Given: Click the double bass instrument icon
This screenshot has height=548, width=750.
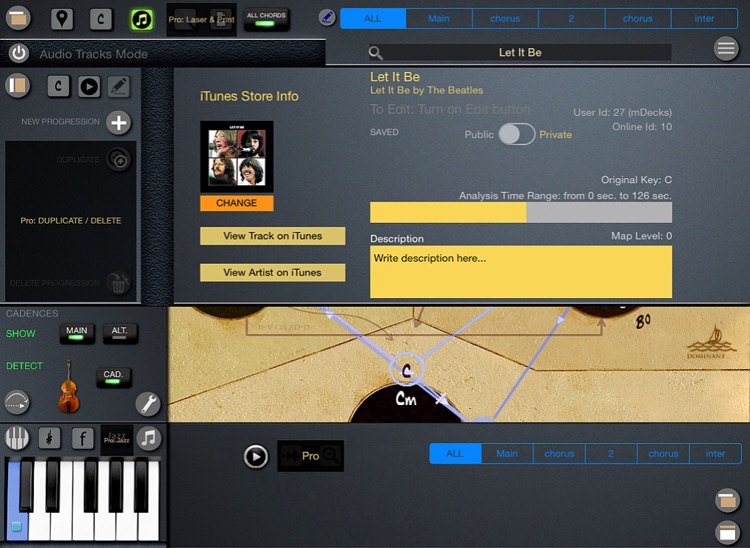Looking at the screenshot, I should 68,387.
